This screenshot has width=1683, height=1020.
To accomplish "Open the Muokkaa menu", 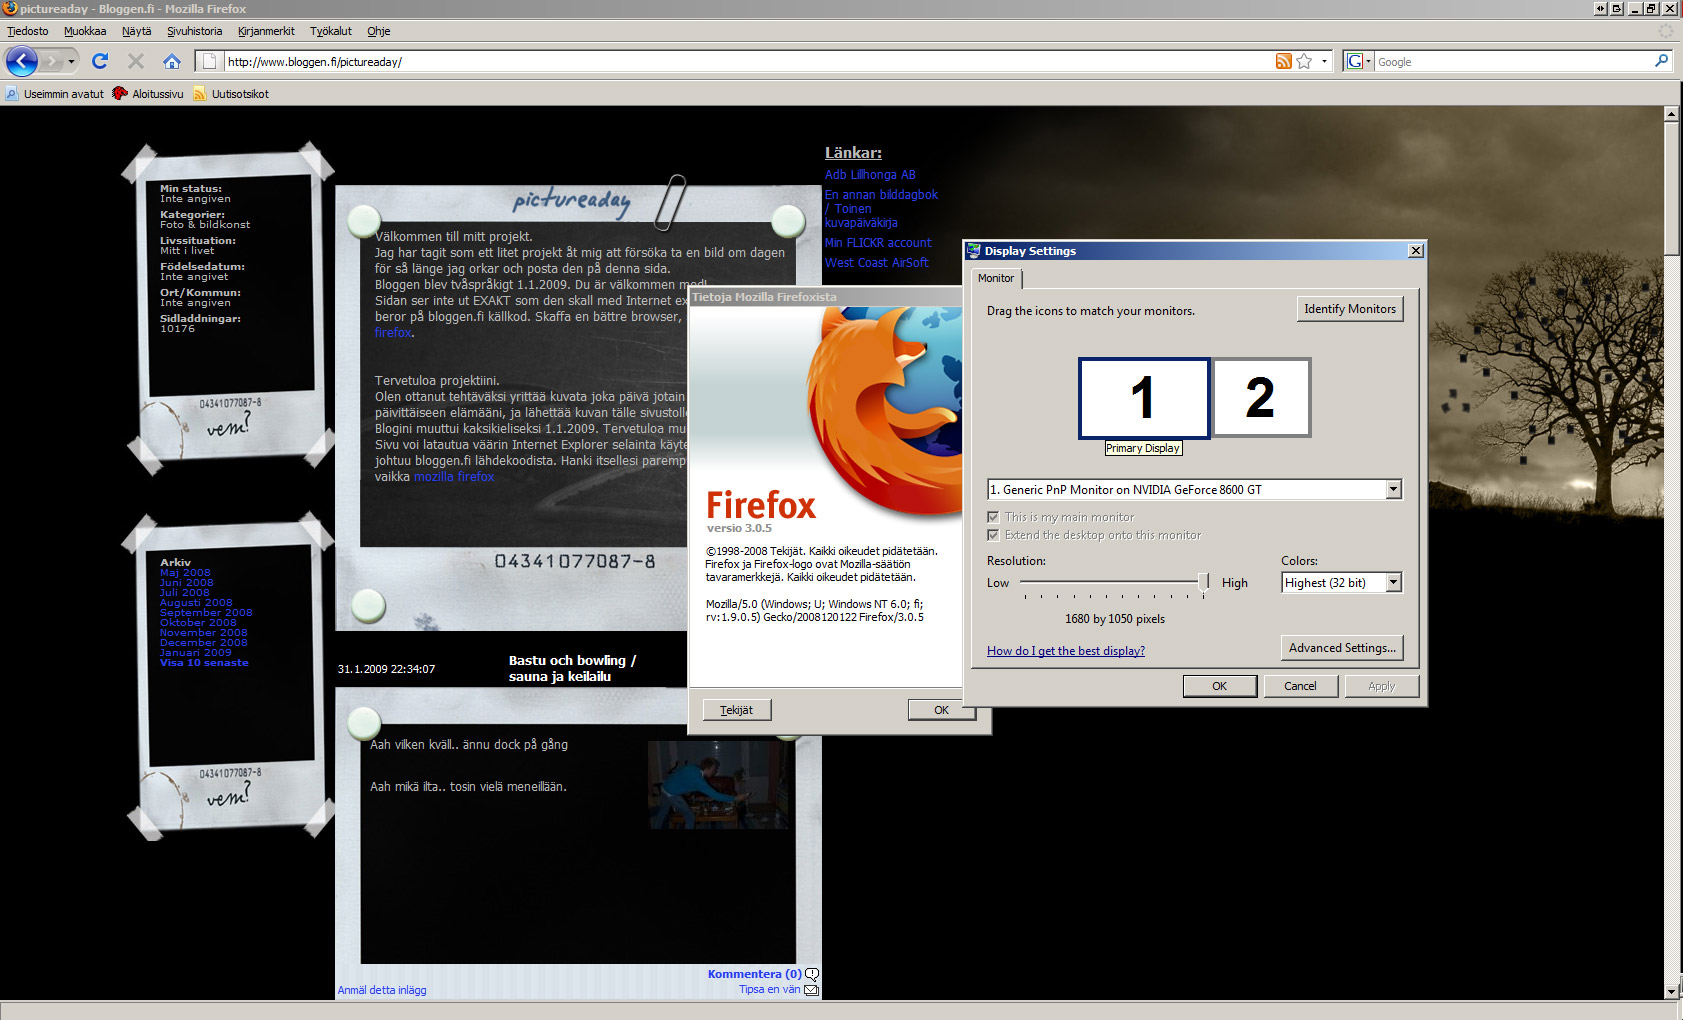I will pos(85,31).
